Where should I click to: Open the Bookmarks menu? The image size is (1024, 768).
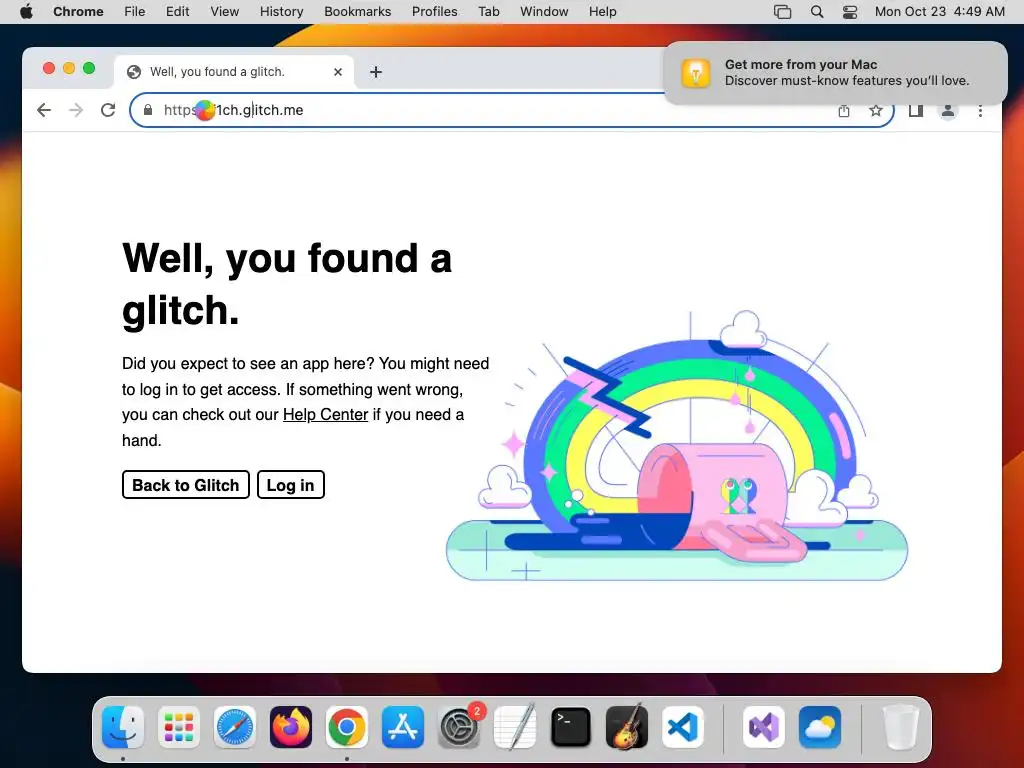(x=357, y=12)
